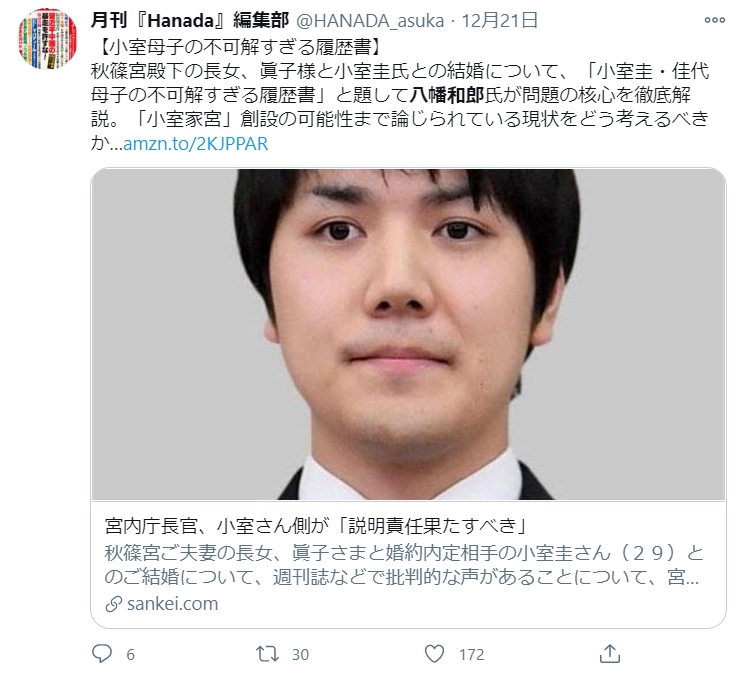The image size is (739, 677).
Task: Open the Hanada magazine profile avatar
Action: 48,39
